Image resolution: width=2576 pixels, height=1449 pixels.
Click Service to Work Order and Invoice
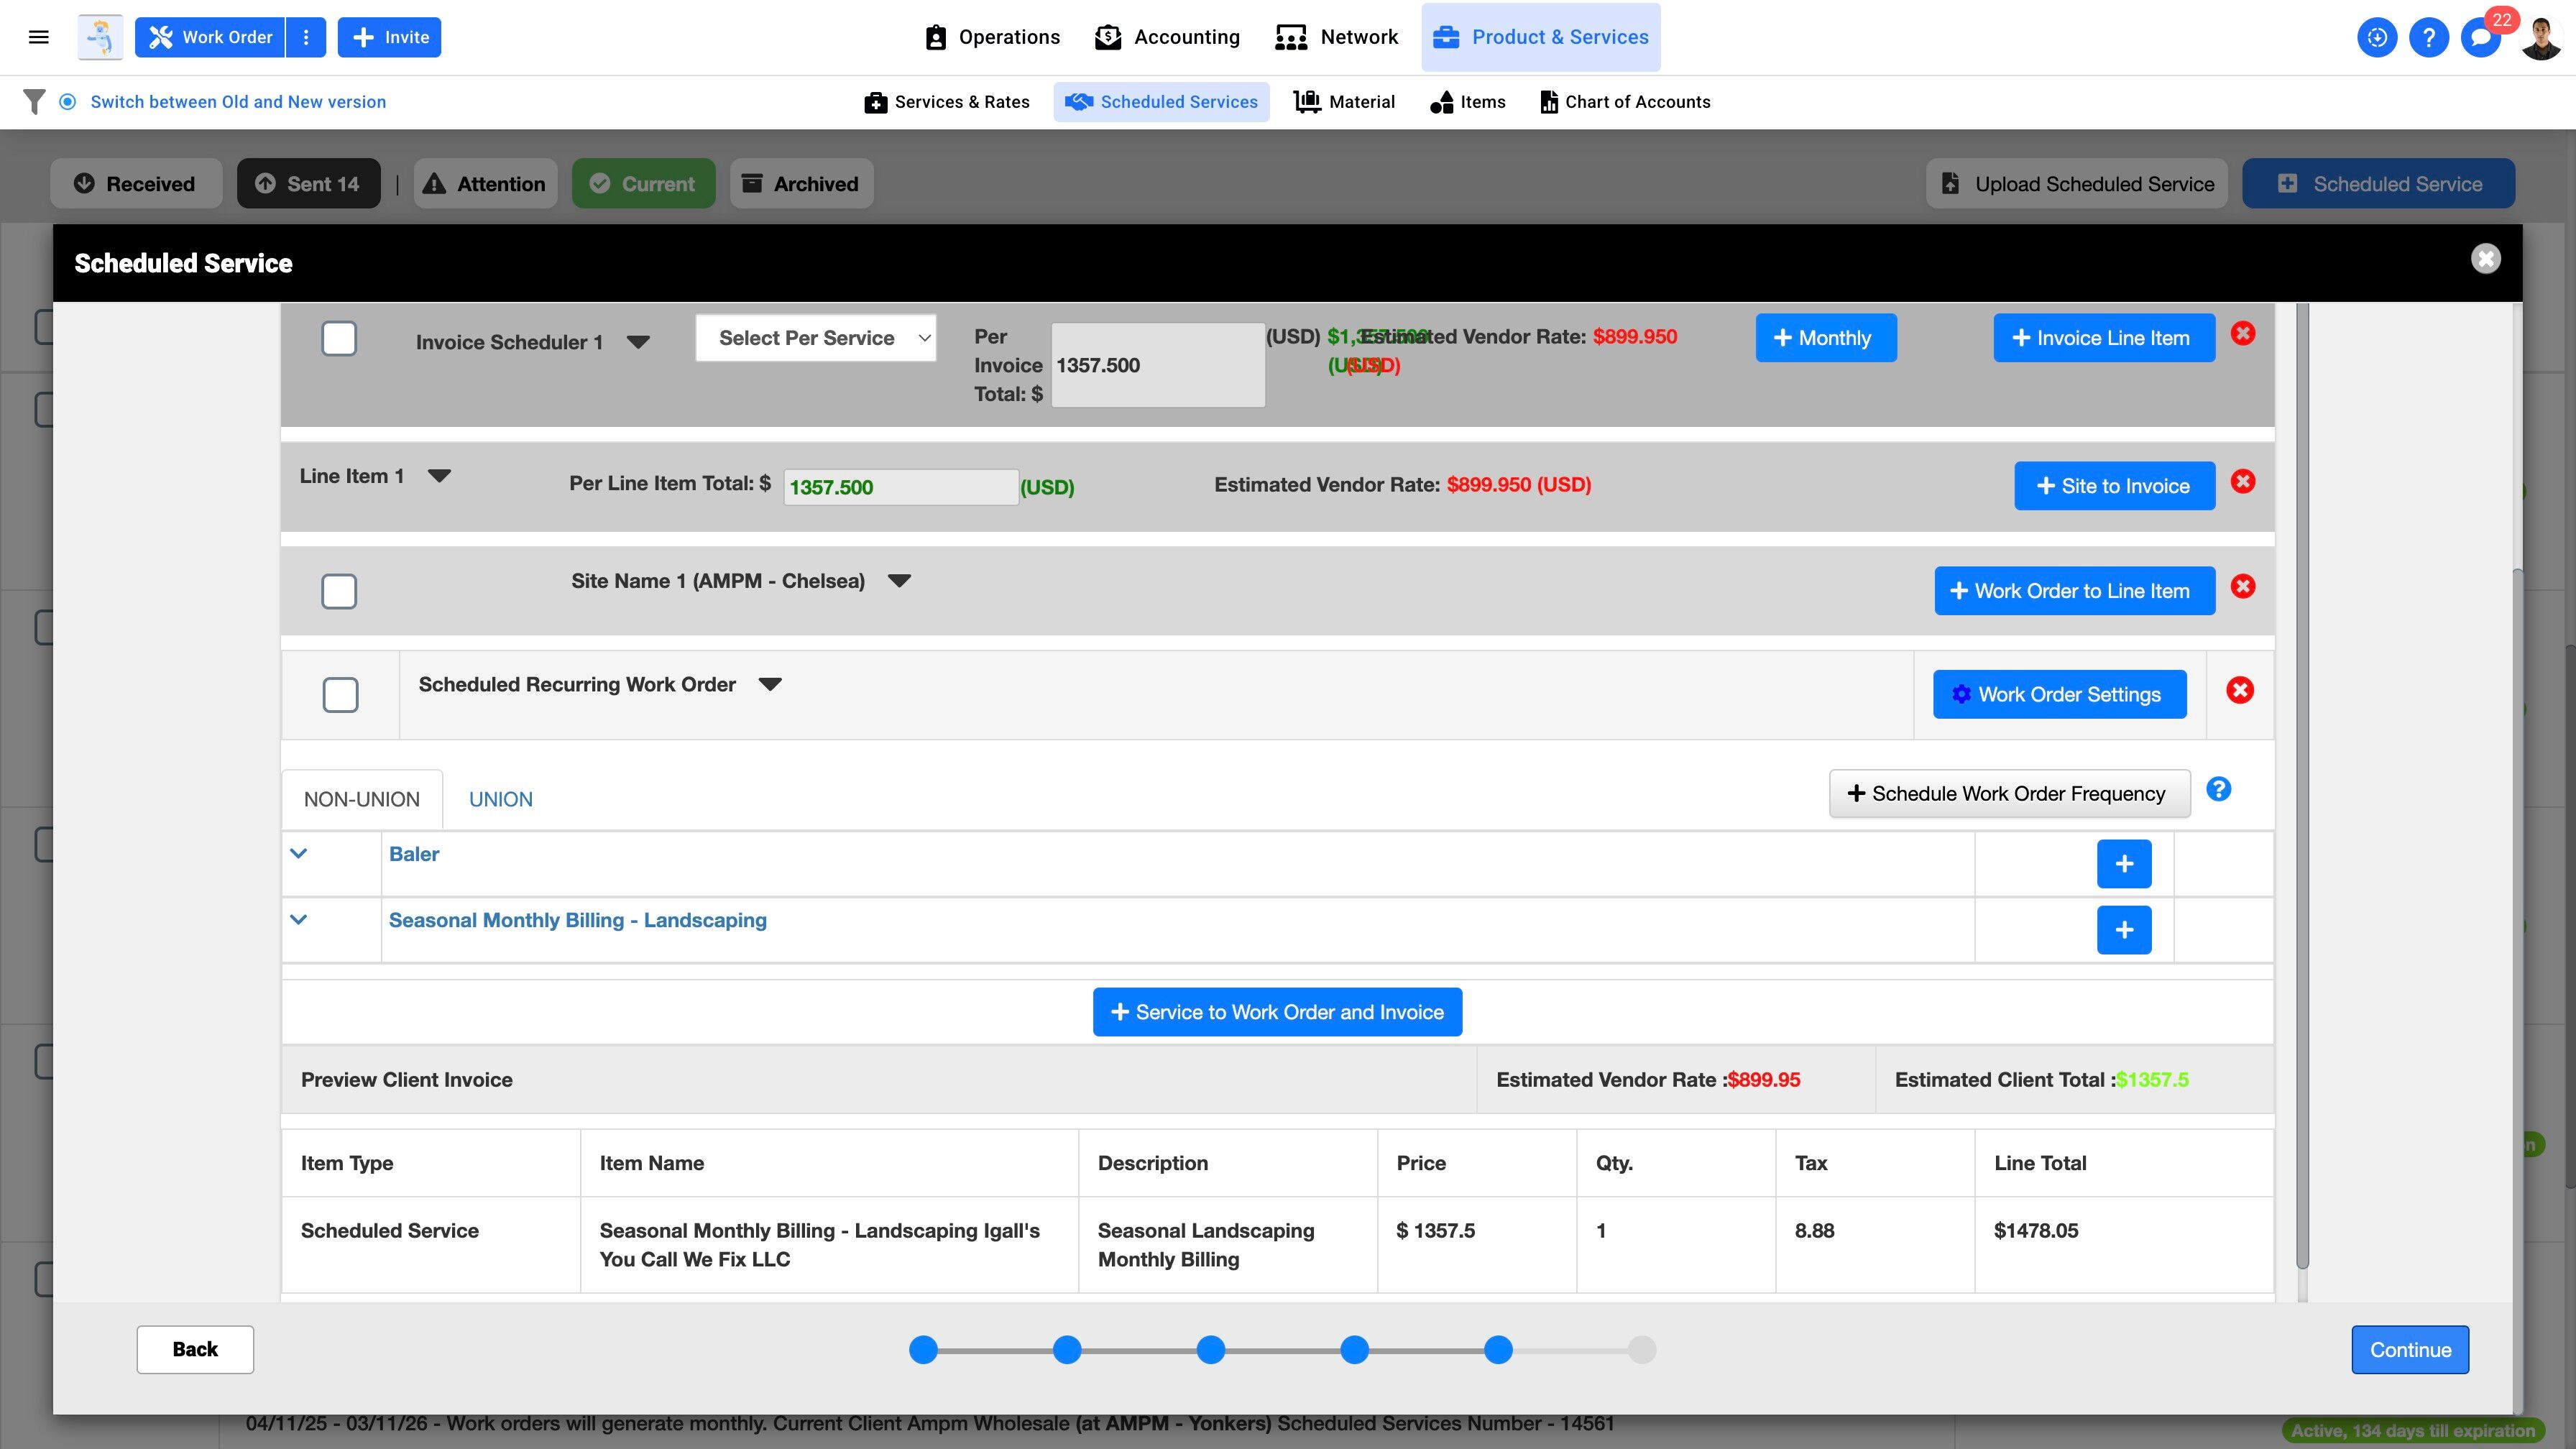click(x=1277, y=1012)
